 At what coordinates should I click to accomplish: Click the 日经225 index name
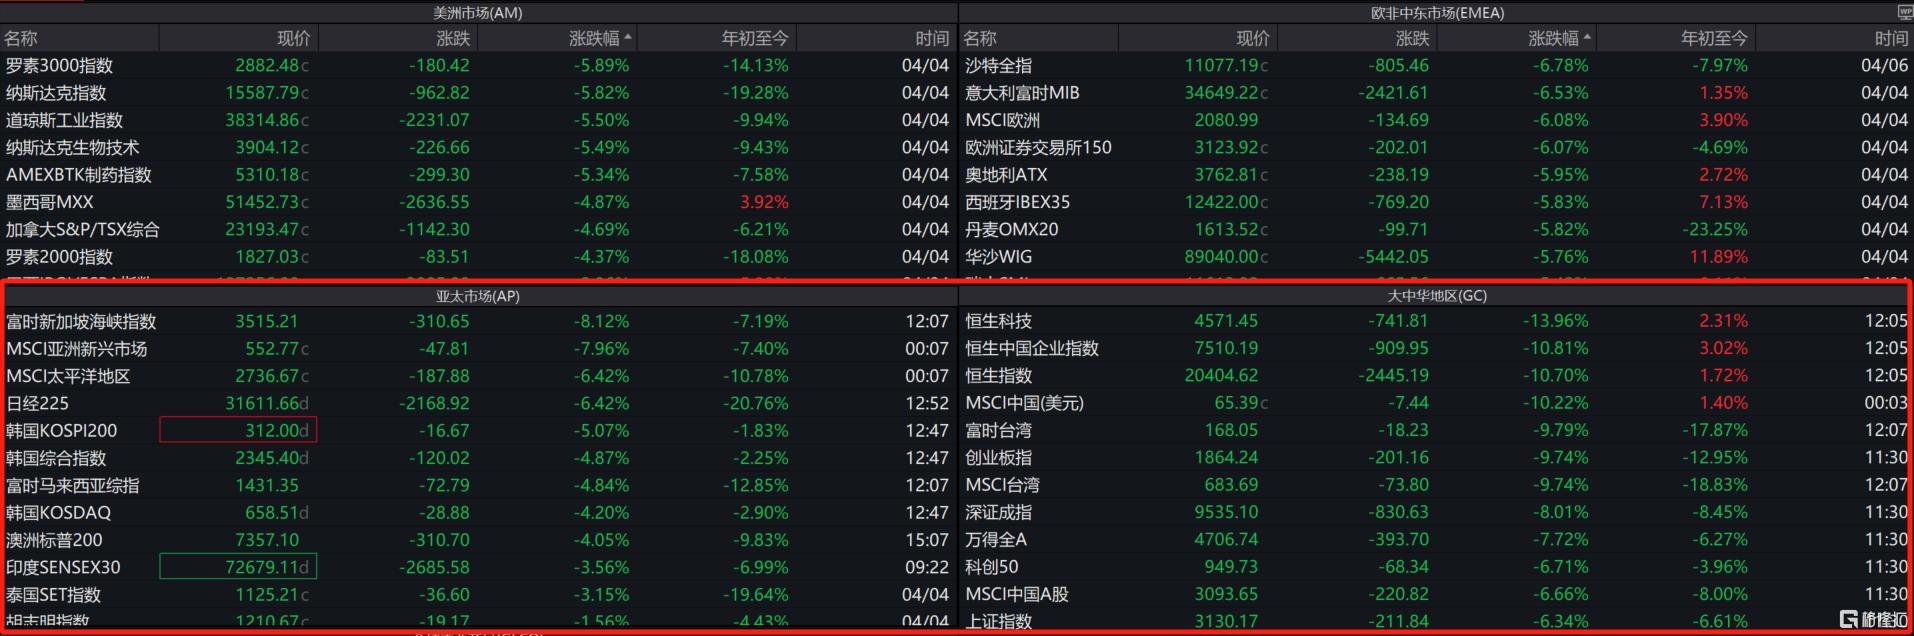tap(38, 403)
